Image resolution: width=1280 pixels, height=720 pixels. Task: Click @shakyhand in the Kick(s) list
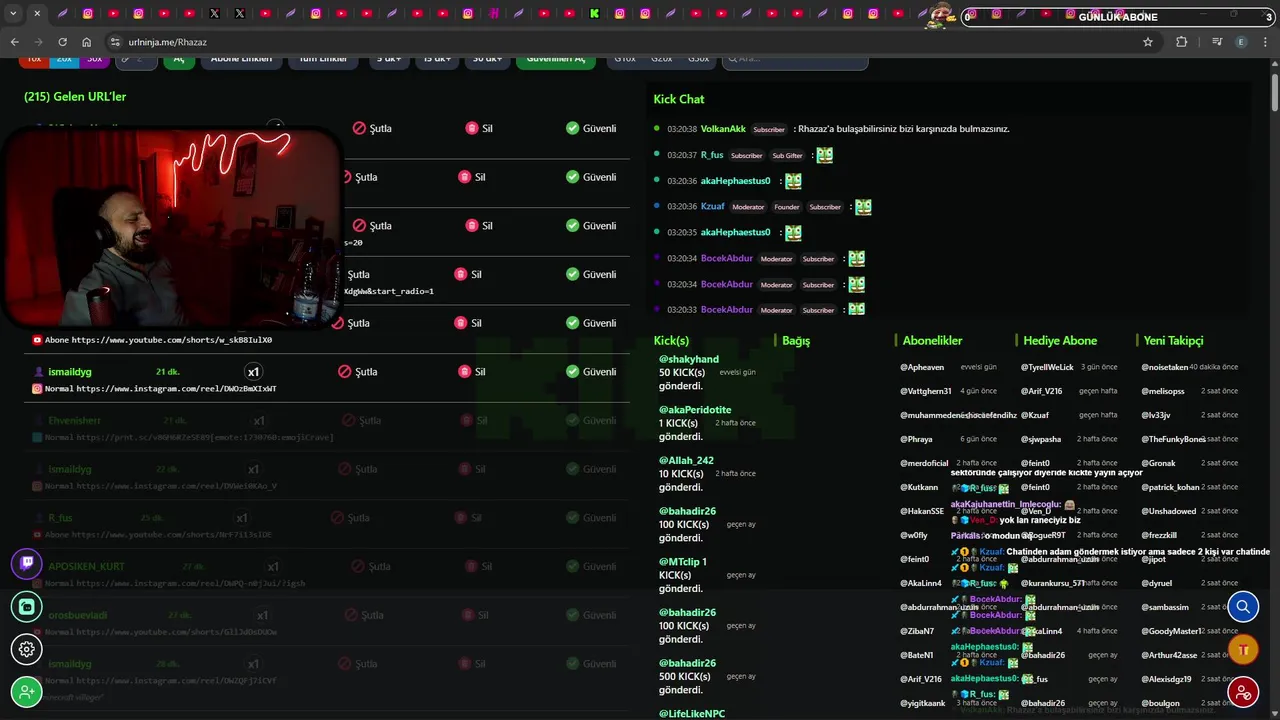[x=689, y=359]
